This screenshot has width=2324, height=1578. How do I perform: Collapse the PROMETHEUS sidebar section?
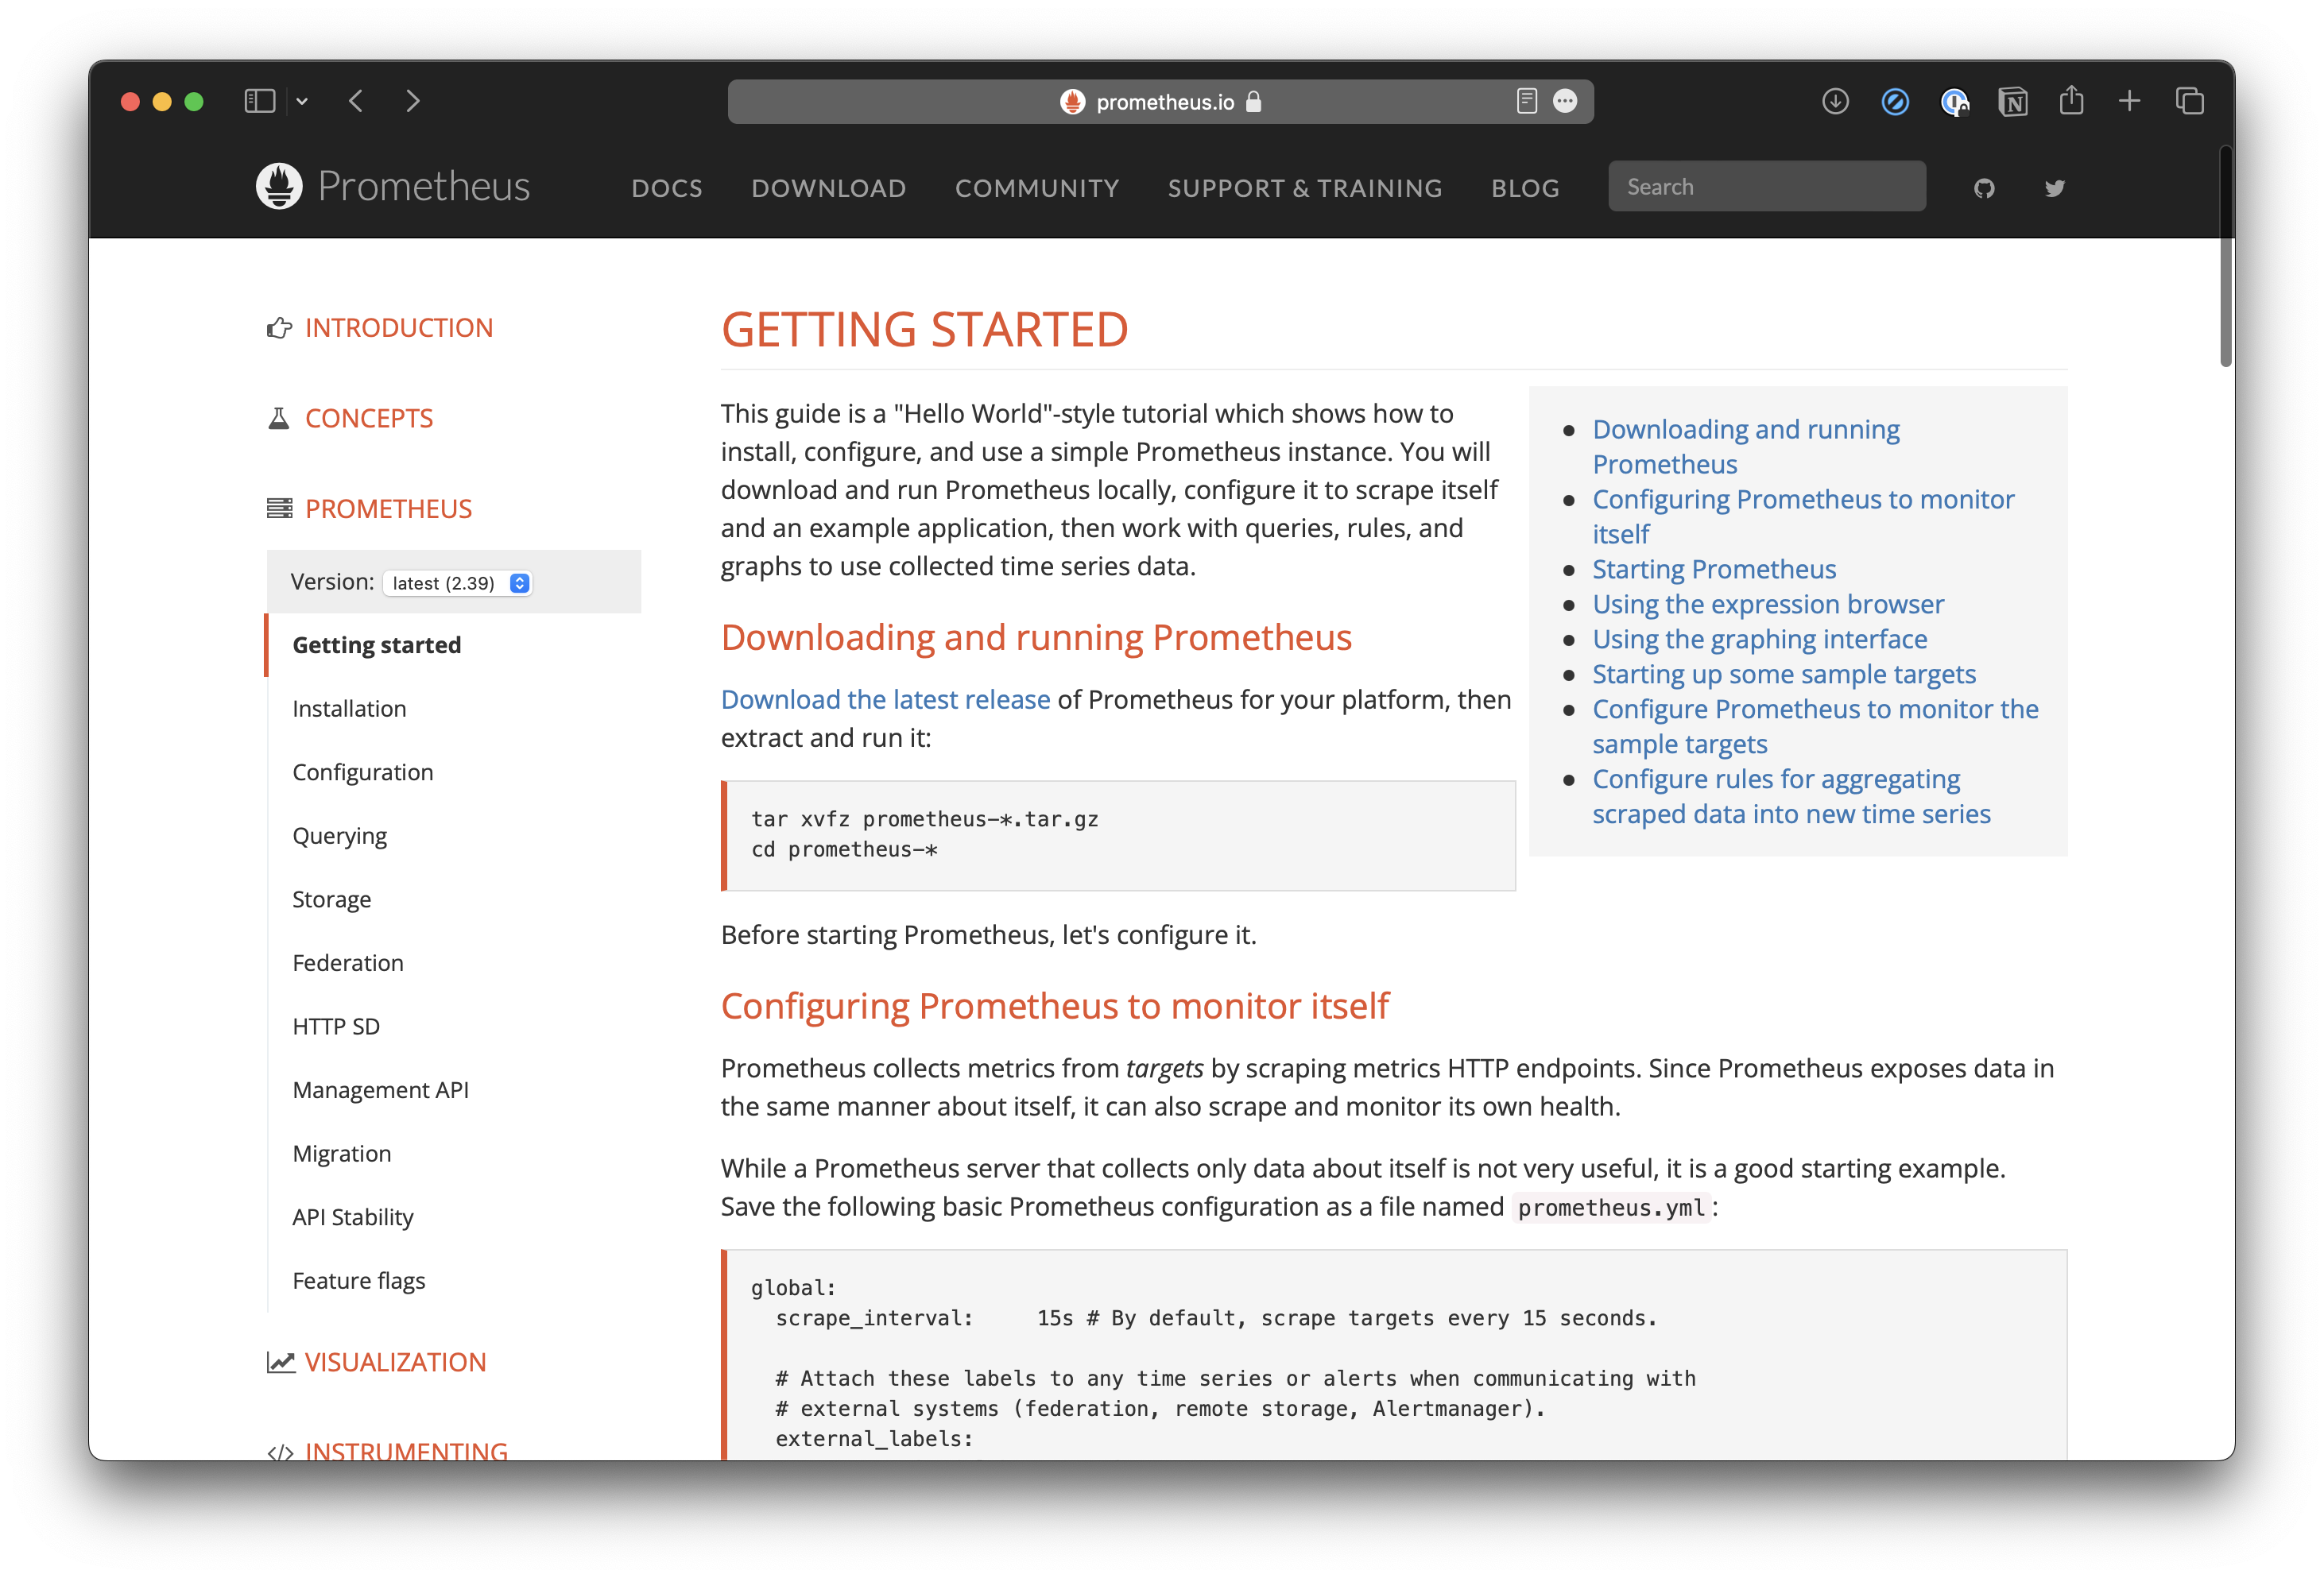pos(388,509)
